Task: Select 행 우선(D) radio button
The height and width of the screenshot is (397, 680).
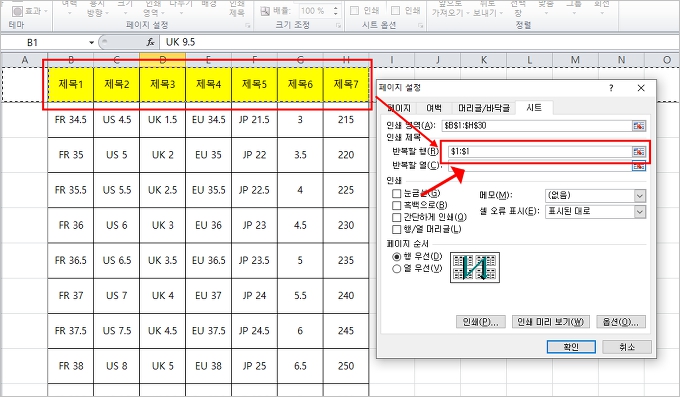Action: [396, 256]
